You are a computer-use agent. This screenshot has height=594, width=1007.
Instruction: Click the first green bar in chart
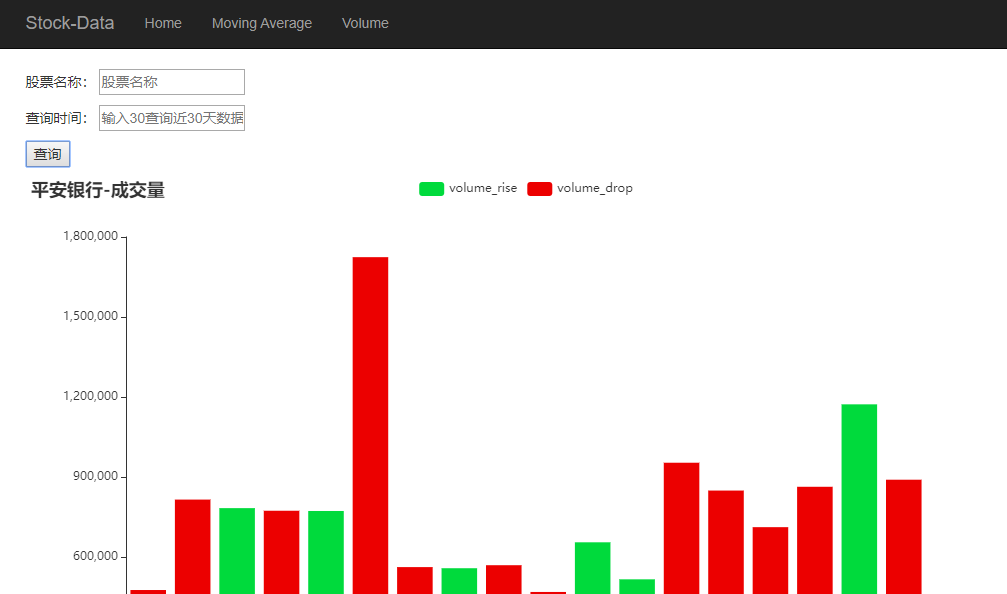[237, 551]
